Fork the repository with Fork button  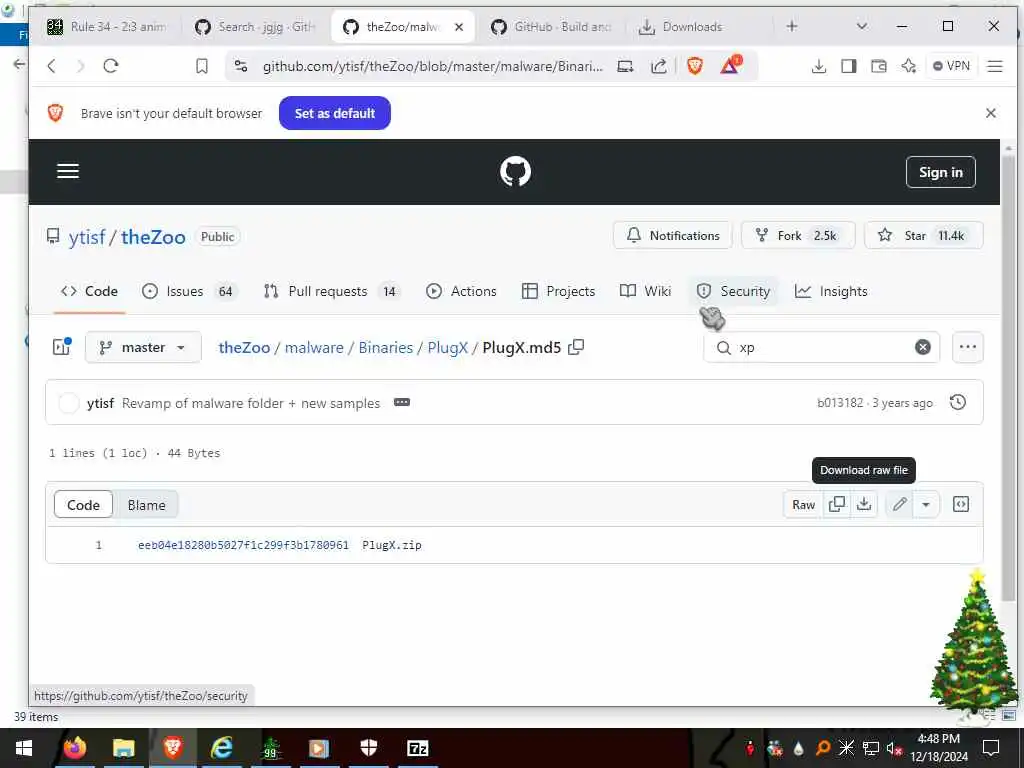coord(798,235)
